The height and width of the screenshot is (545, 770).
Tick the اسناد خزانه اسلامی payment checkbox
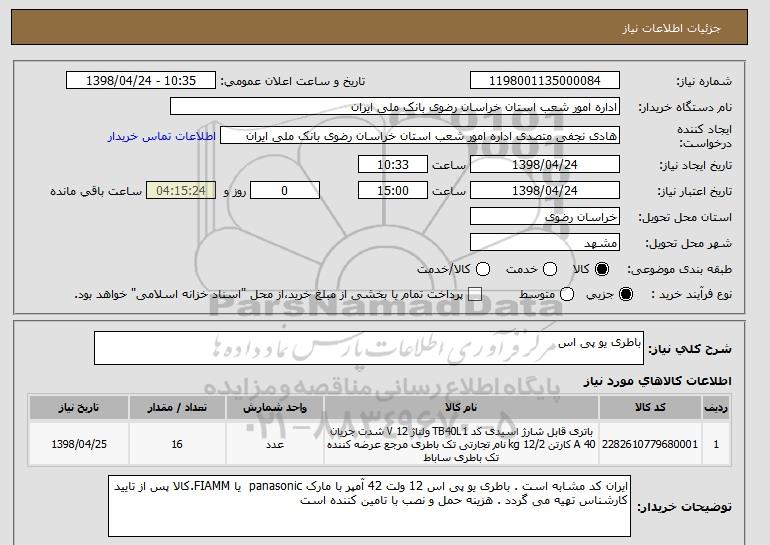click(x=475, y=294)
